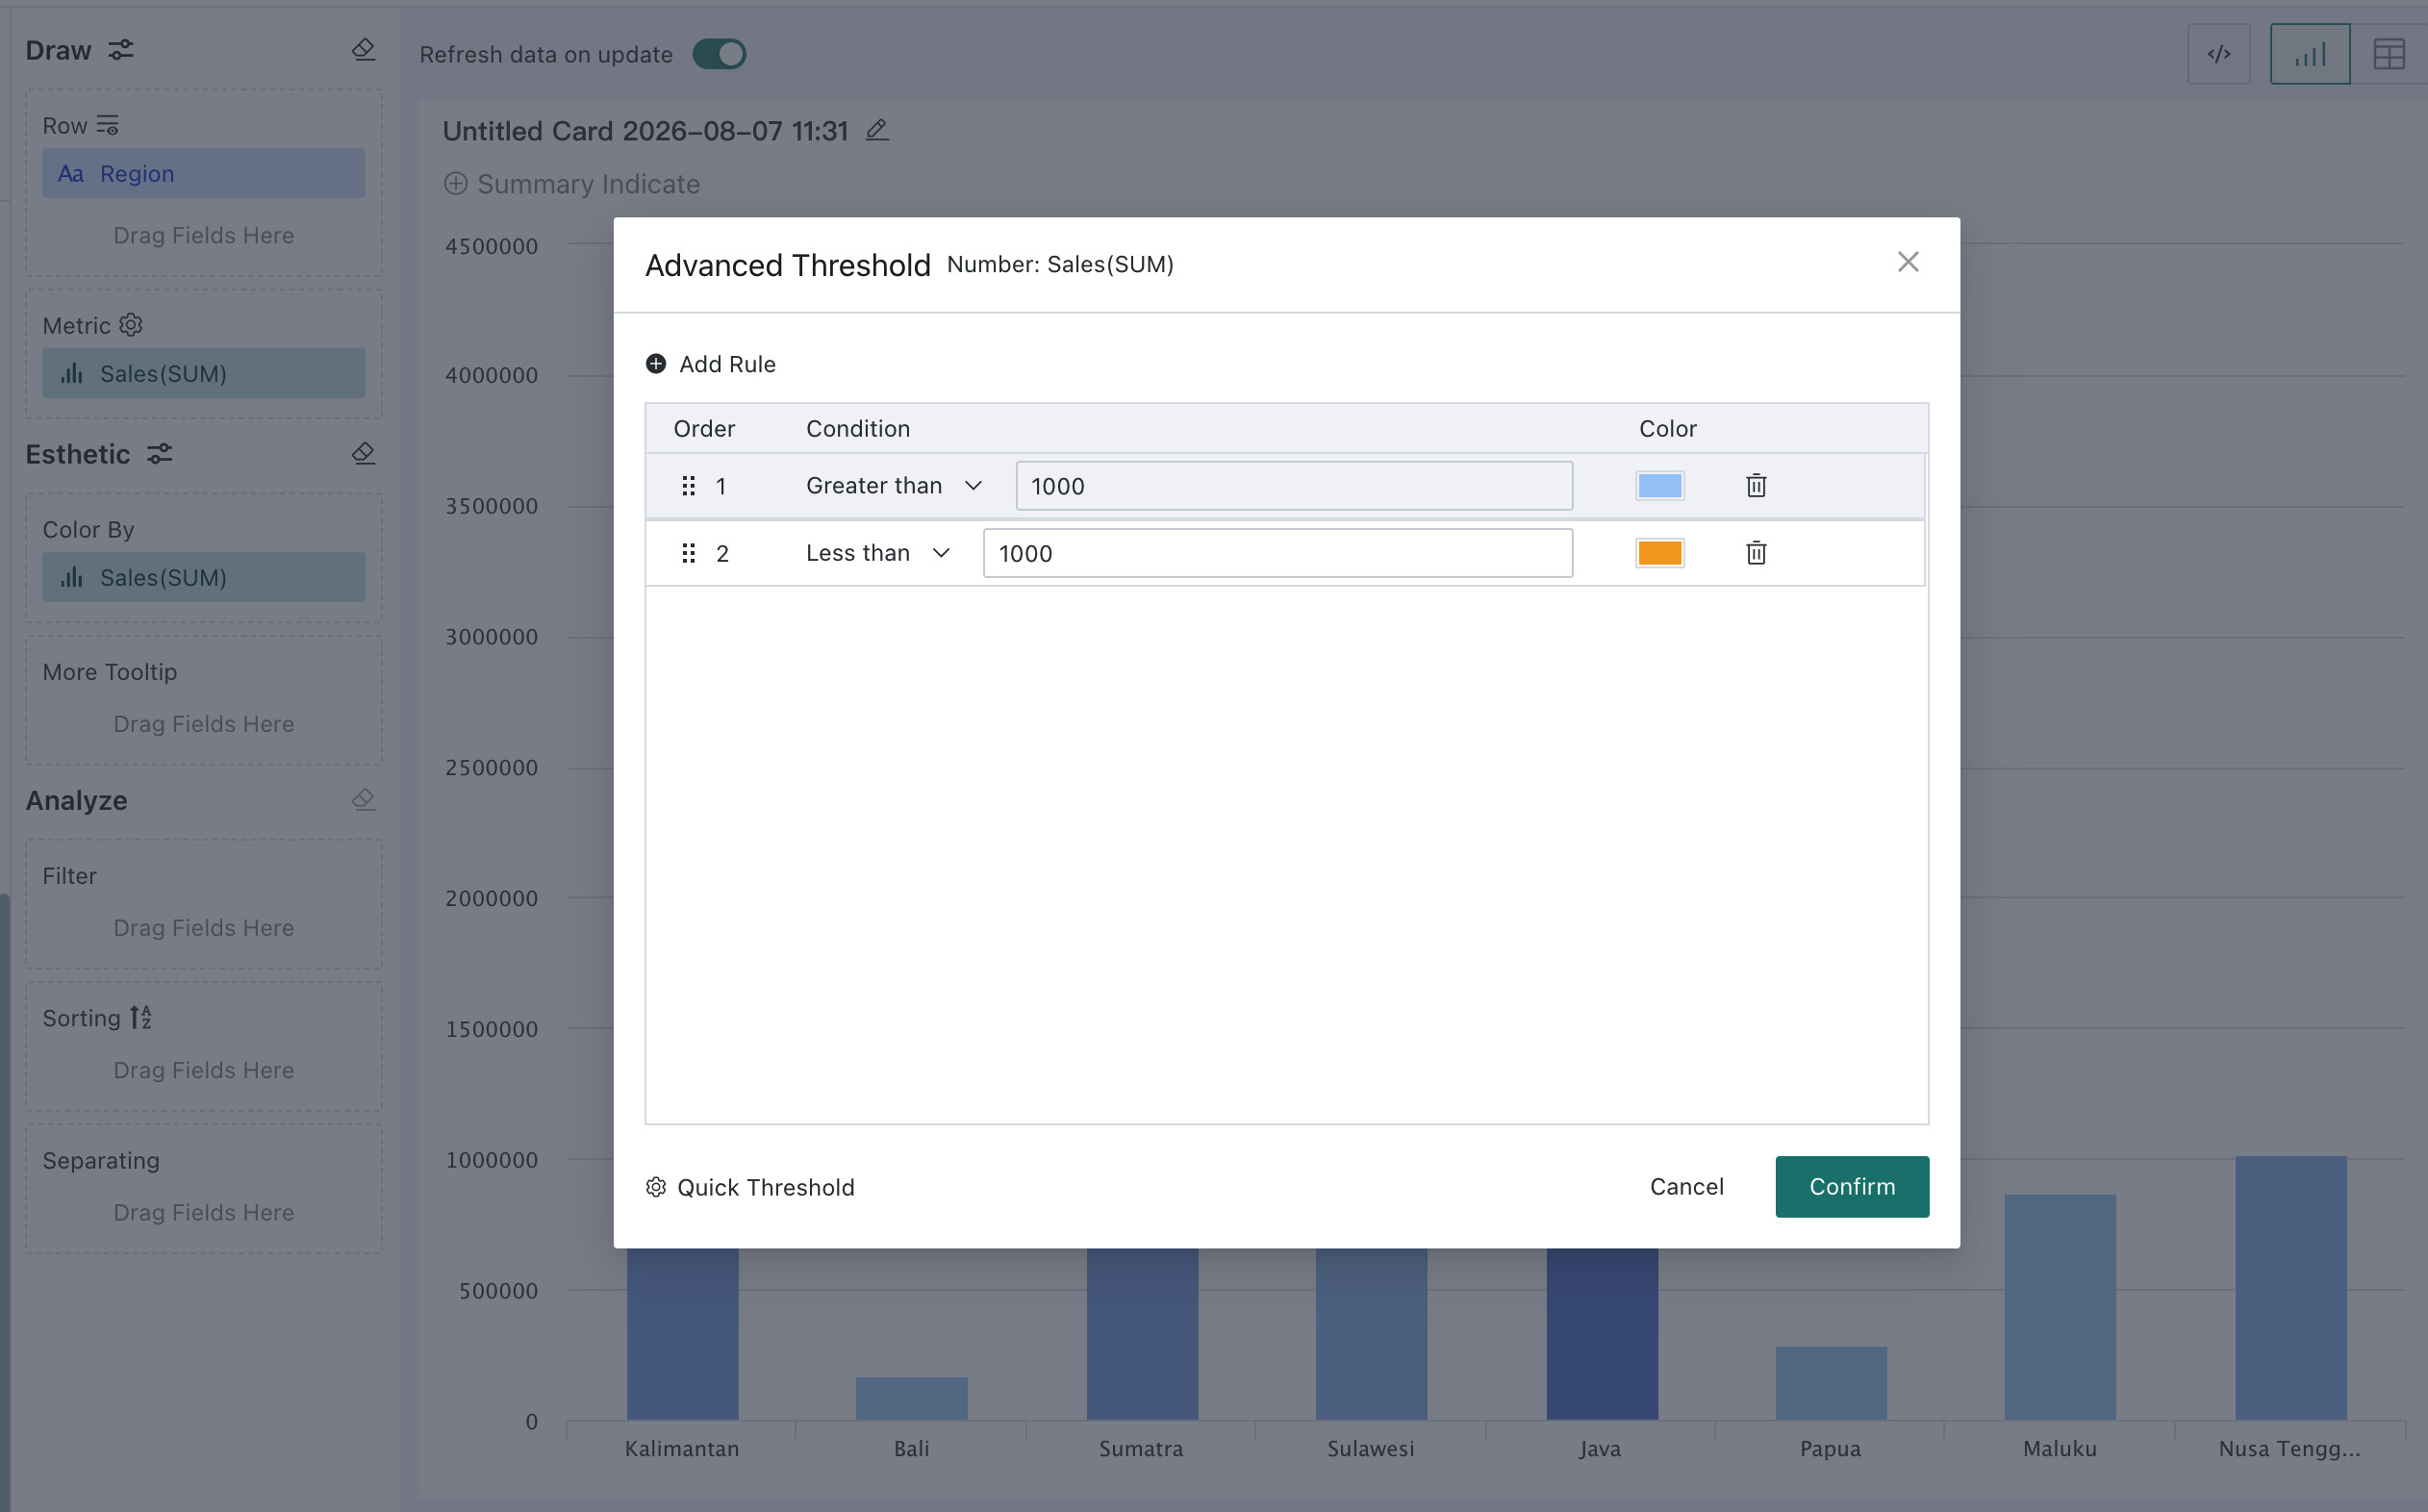Click the Summary Indicate label
Viewport: 2428px width, 1512px height.
(x=588, y=184)
